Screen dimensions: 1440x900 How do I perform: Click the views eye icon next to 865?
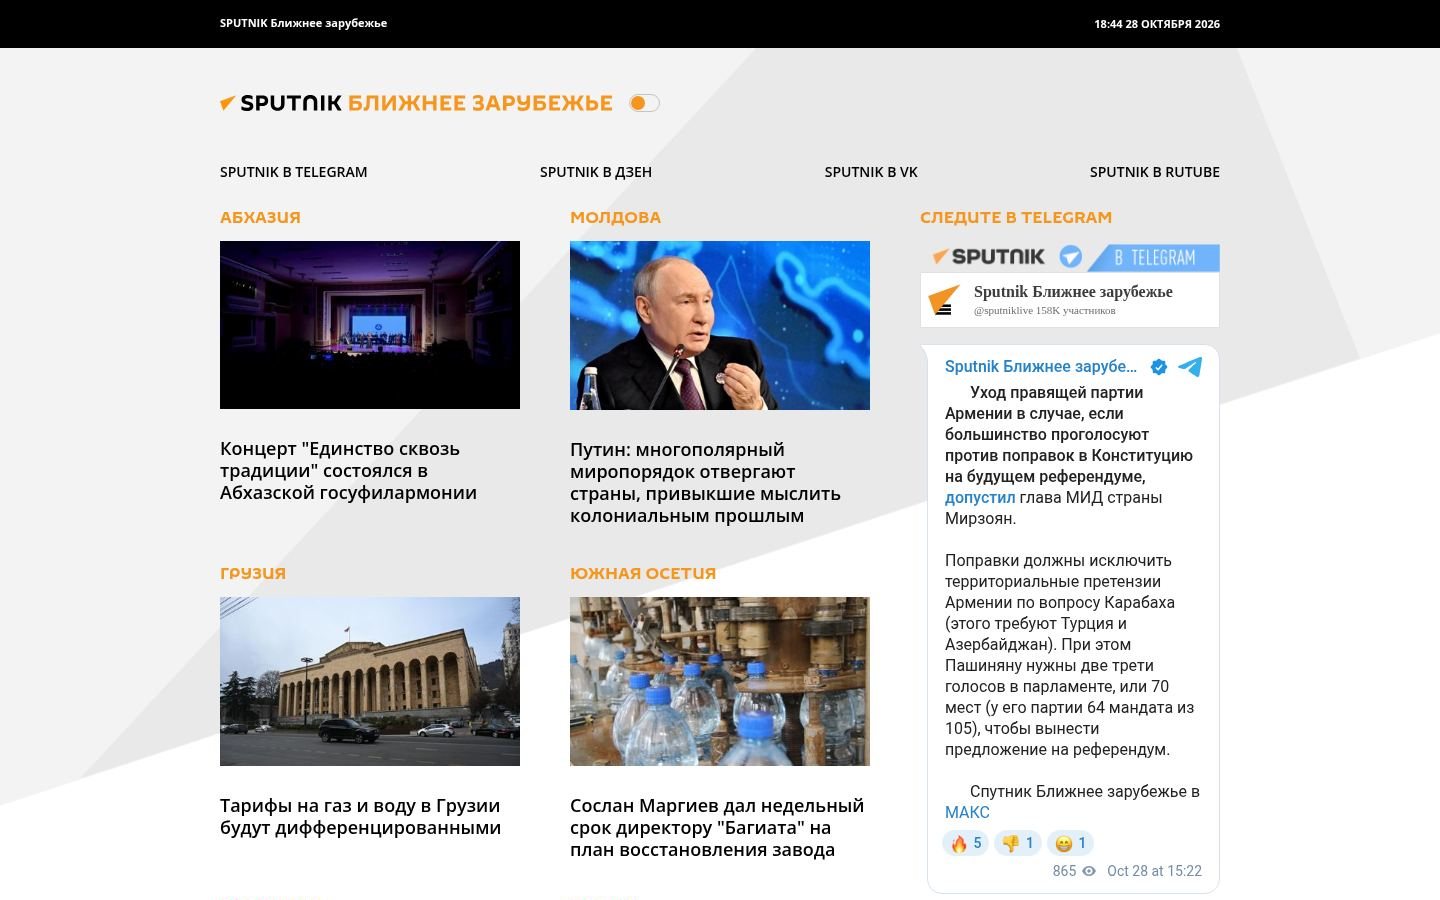click(x=1089, y=871)
